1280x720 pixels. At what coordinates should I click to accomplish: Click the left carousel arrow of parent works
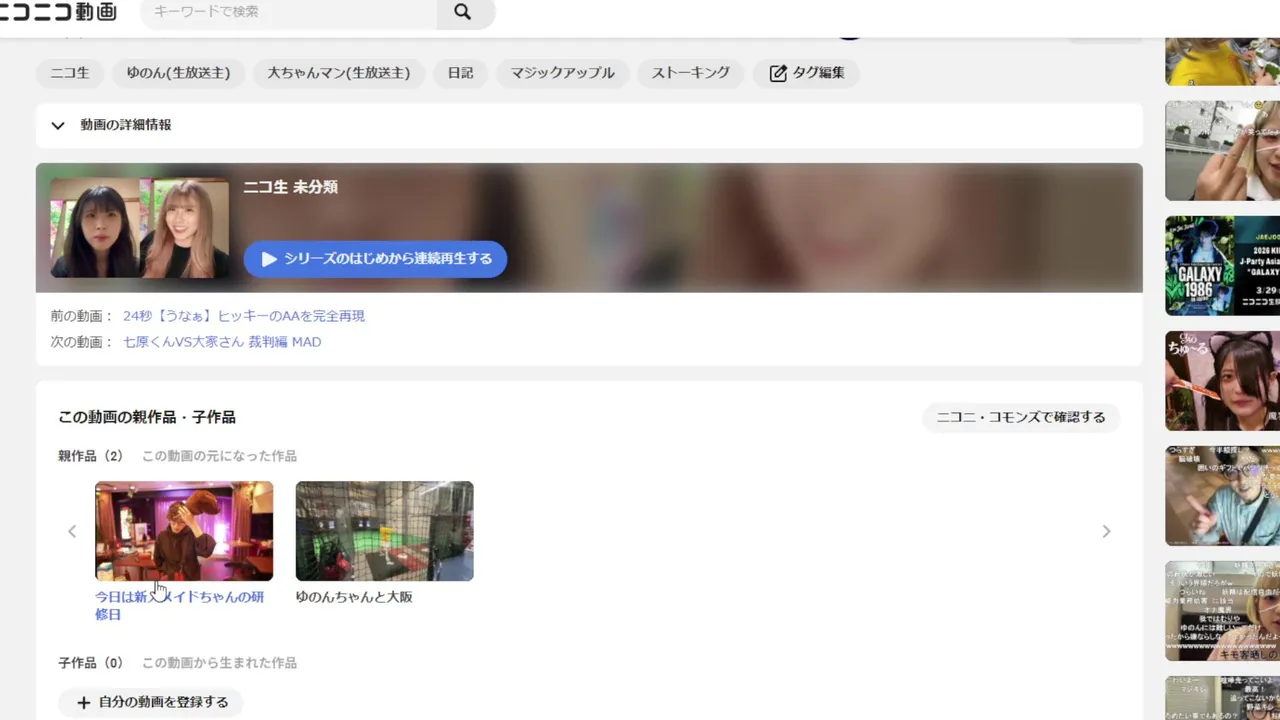point(72,531)
